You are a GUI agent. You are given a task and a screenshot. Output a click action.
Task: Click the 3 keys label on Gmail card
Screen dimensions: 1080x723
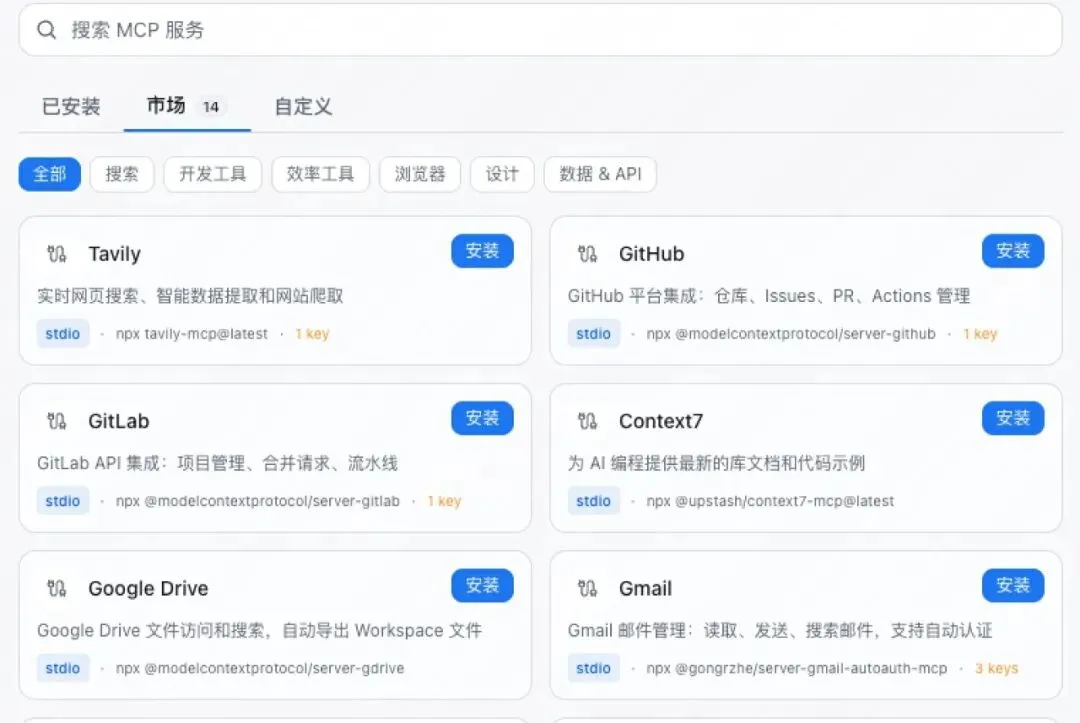pos(996,669)
